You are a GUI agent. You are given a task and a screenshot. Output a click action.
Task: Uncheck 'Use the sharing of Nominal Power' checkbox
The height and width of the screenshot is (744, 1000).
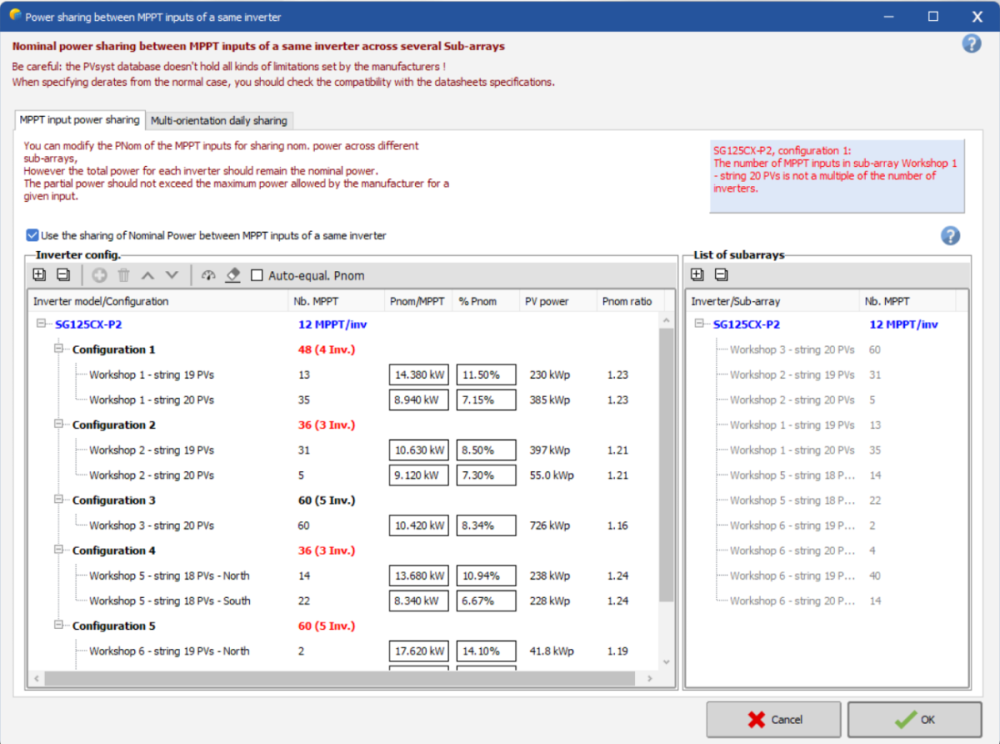click(x=33, y=236)
